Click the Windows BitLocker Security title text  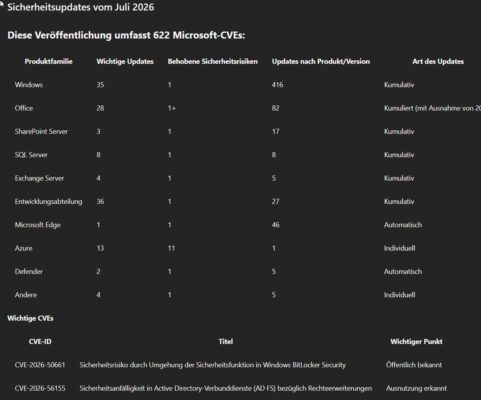213,365
